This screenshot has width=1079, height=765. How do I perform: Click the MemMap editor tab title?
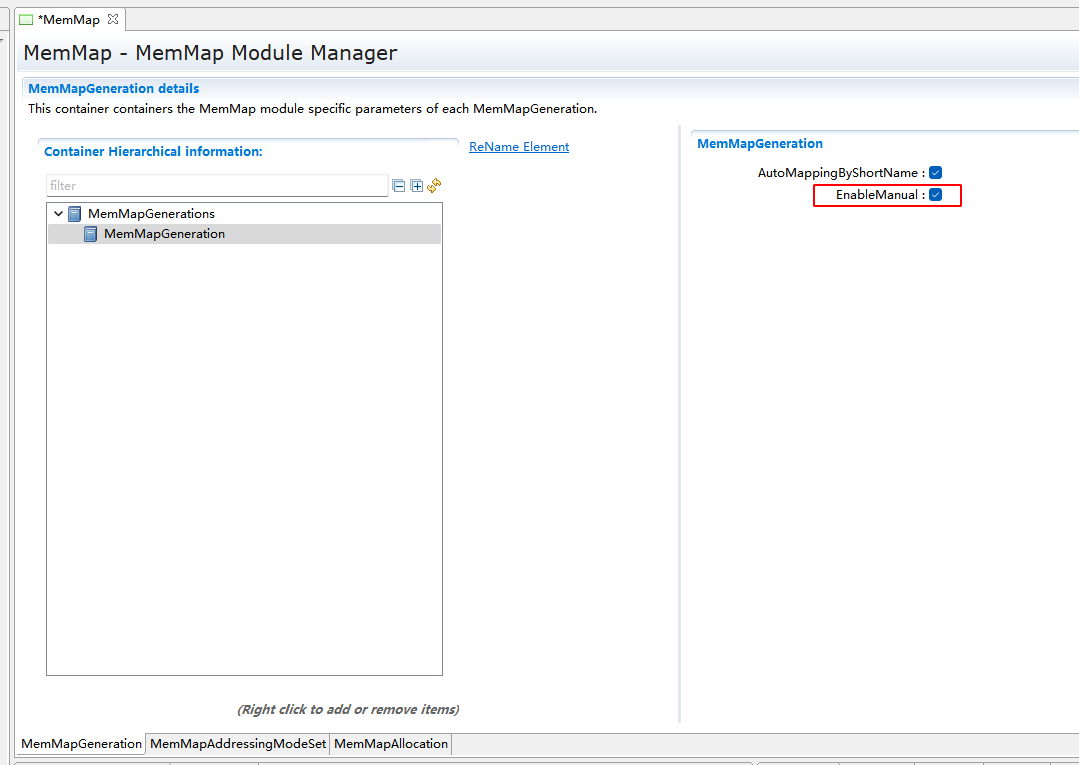69,20
